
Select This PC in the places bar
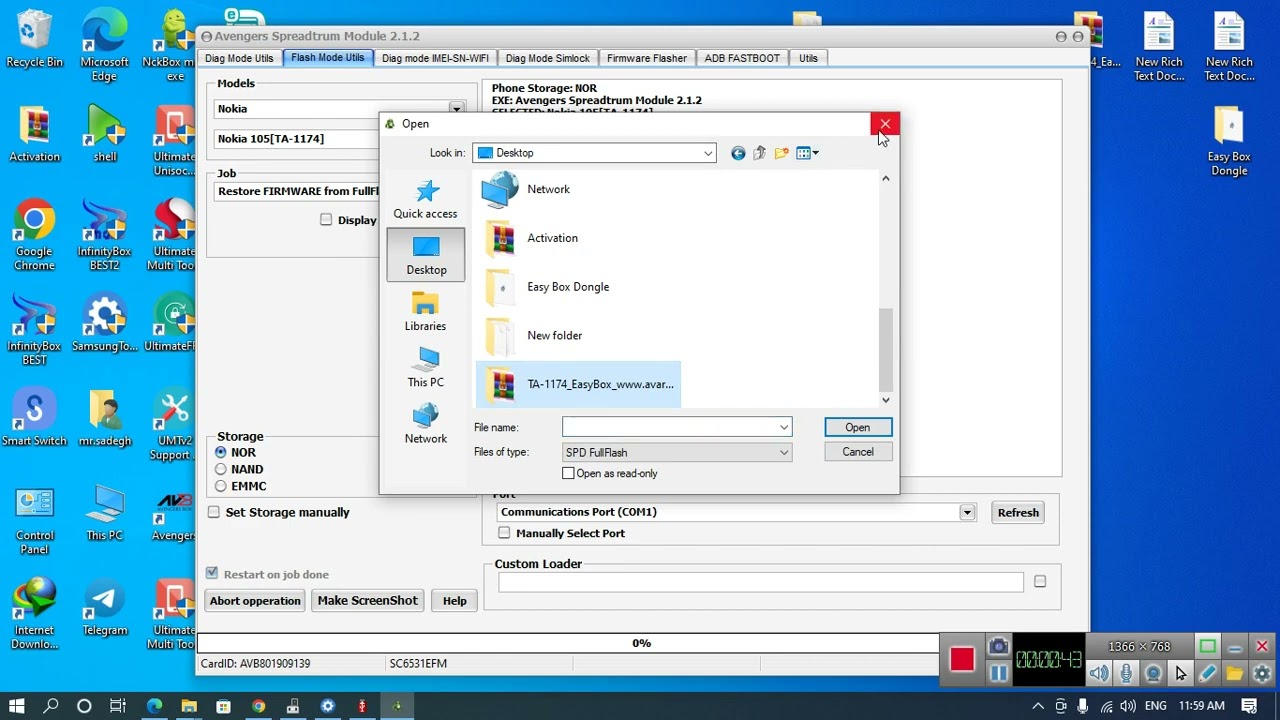coord(425,367)
